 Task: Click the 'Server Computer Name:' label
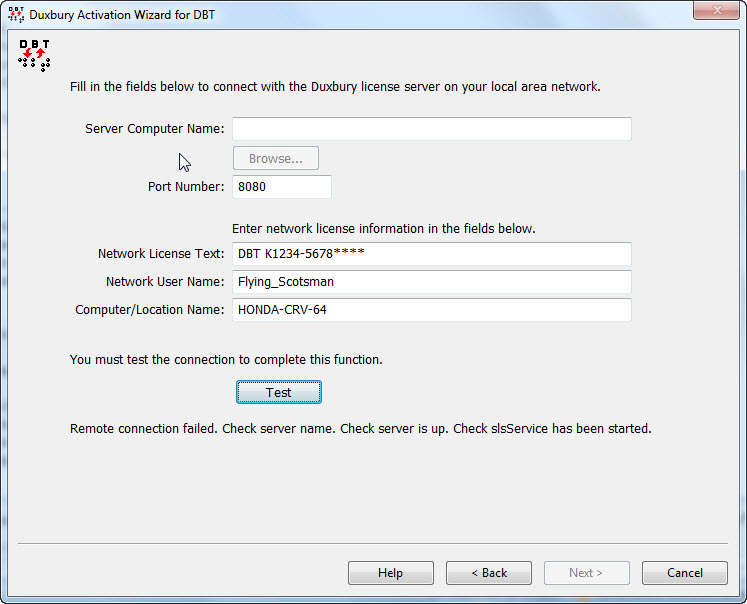[x=155, y=129]
